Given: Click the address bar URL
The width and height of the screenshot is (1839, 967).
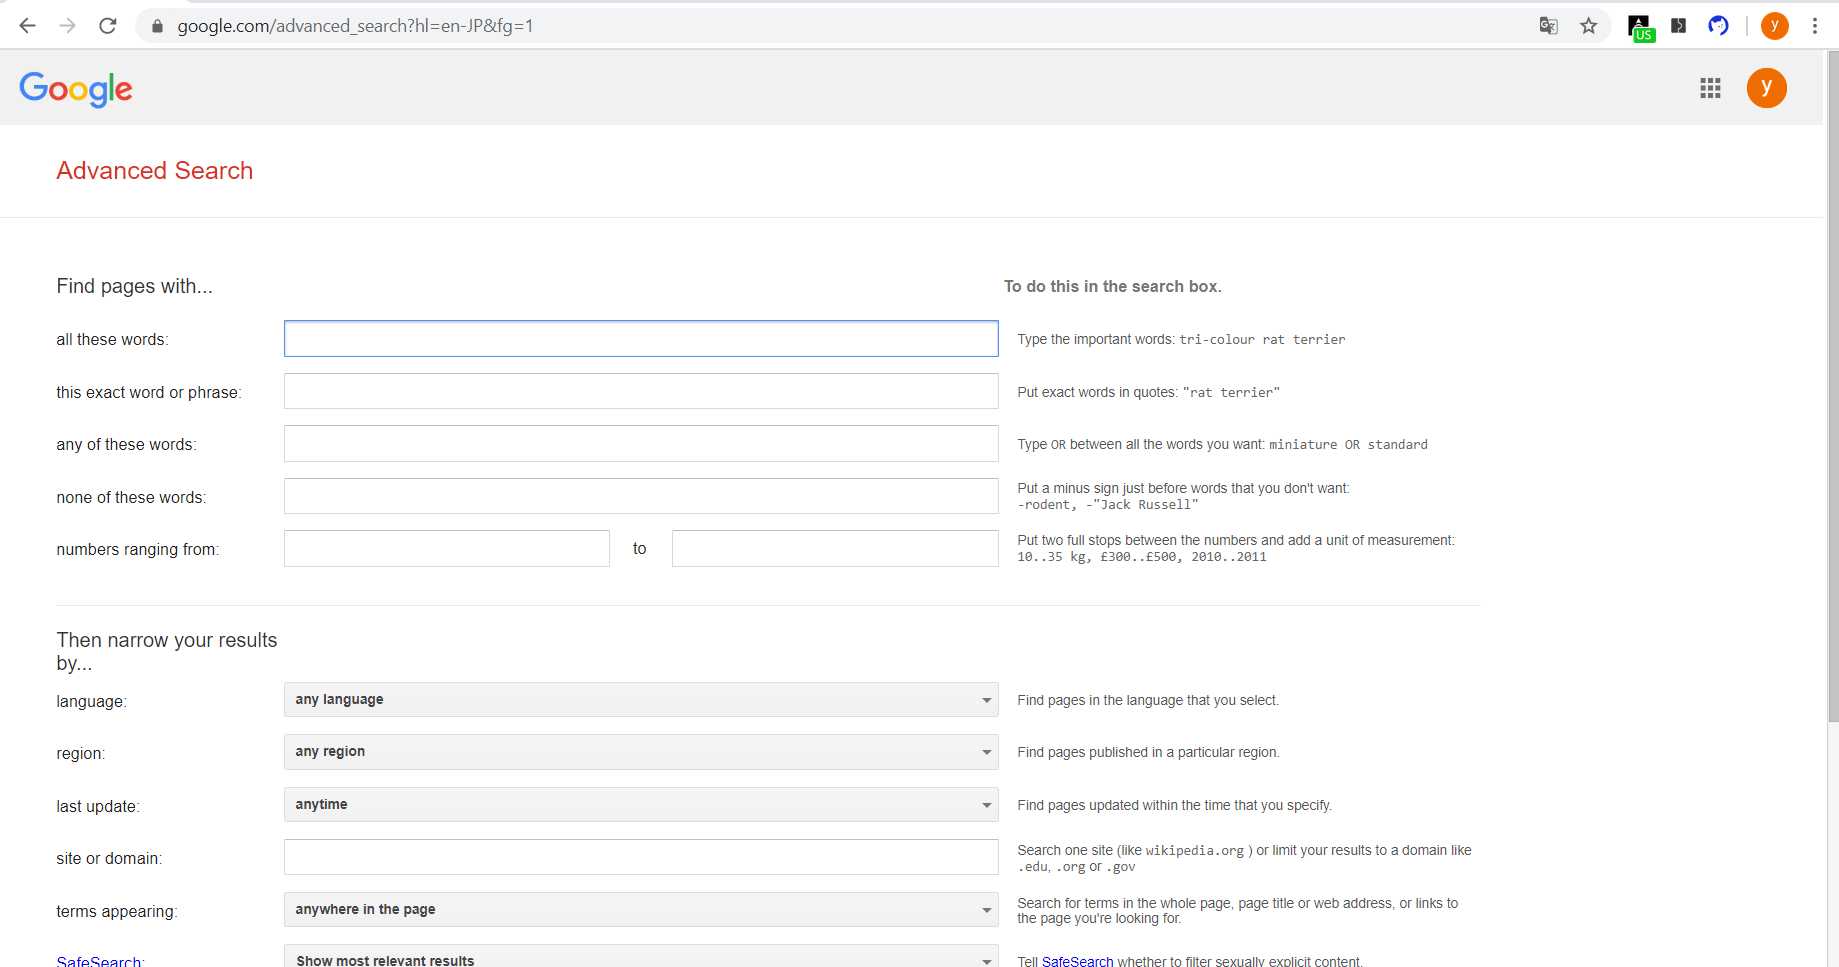Looking at the screenshot, I should (355, 26).
